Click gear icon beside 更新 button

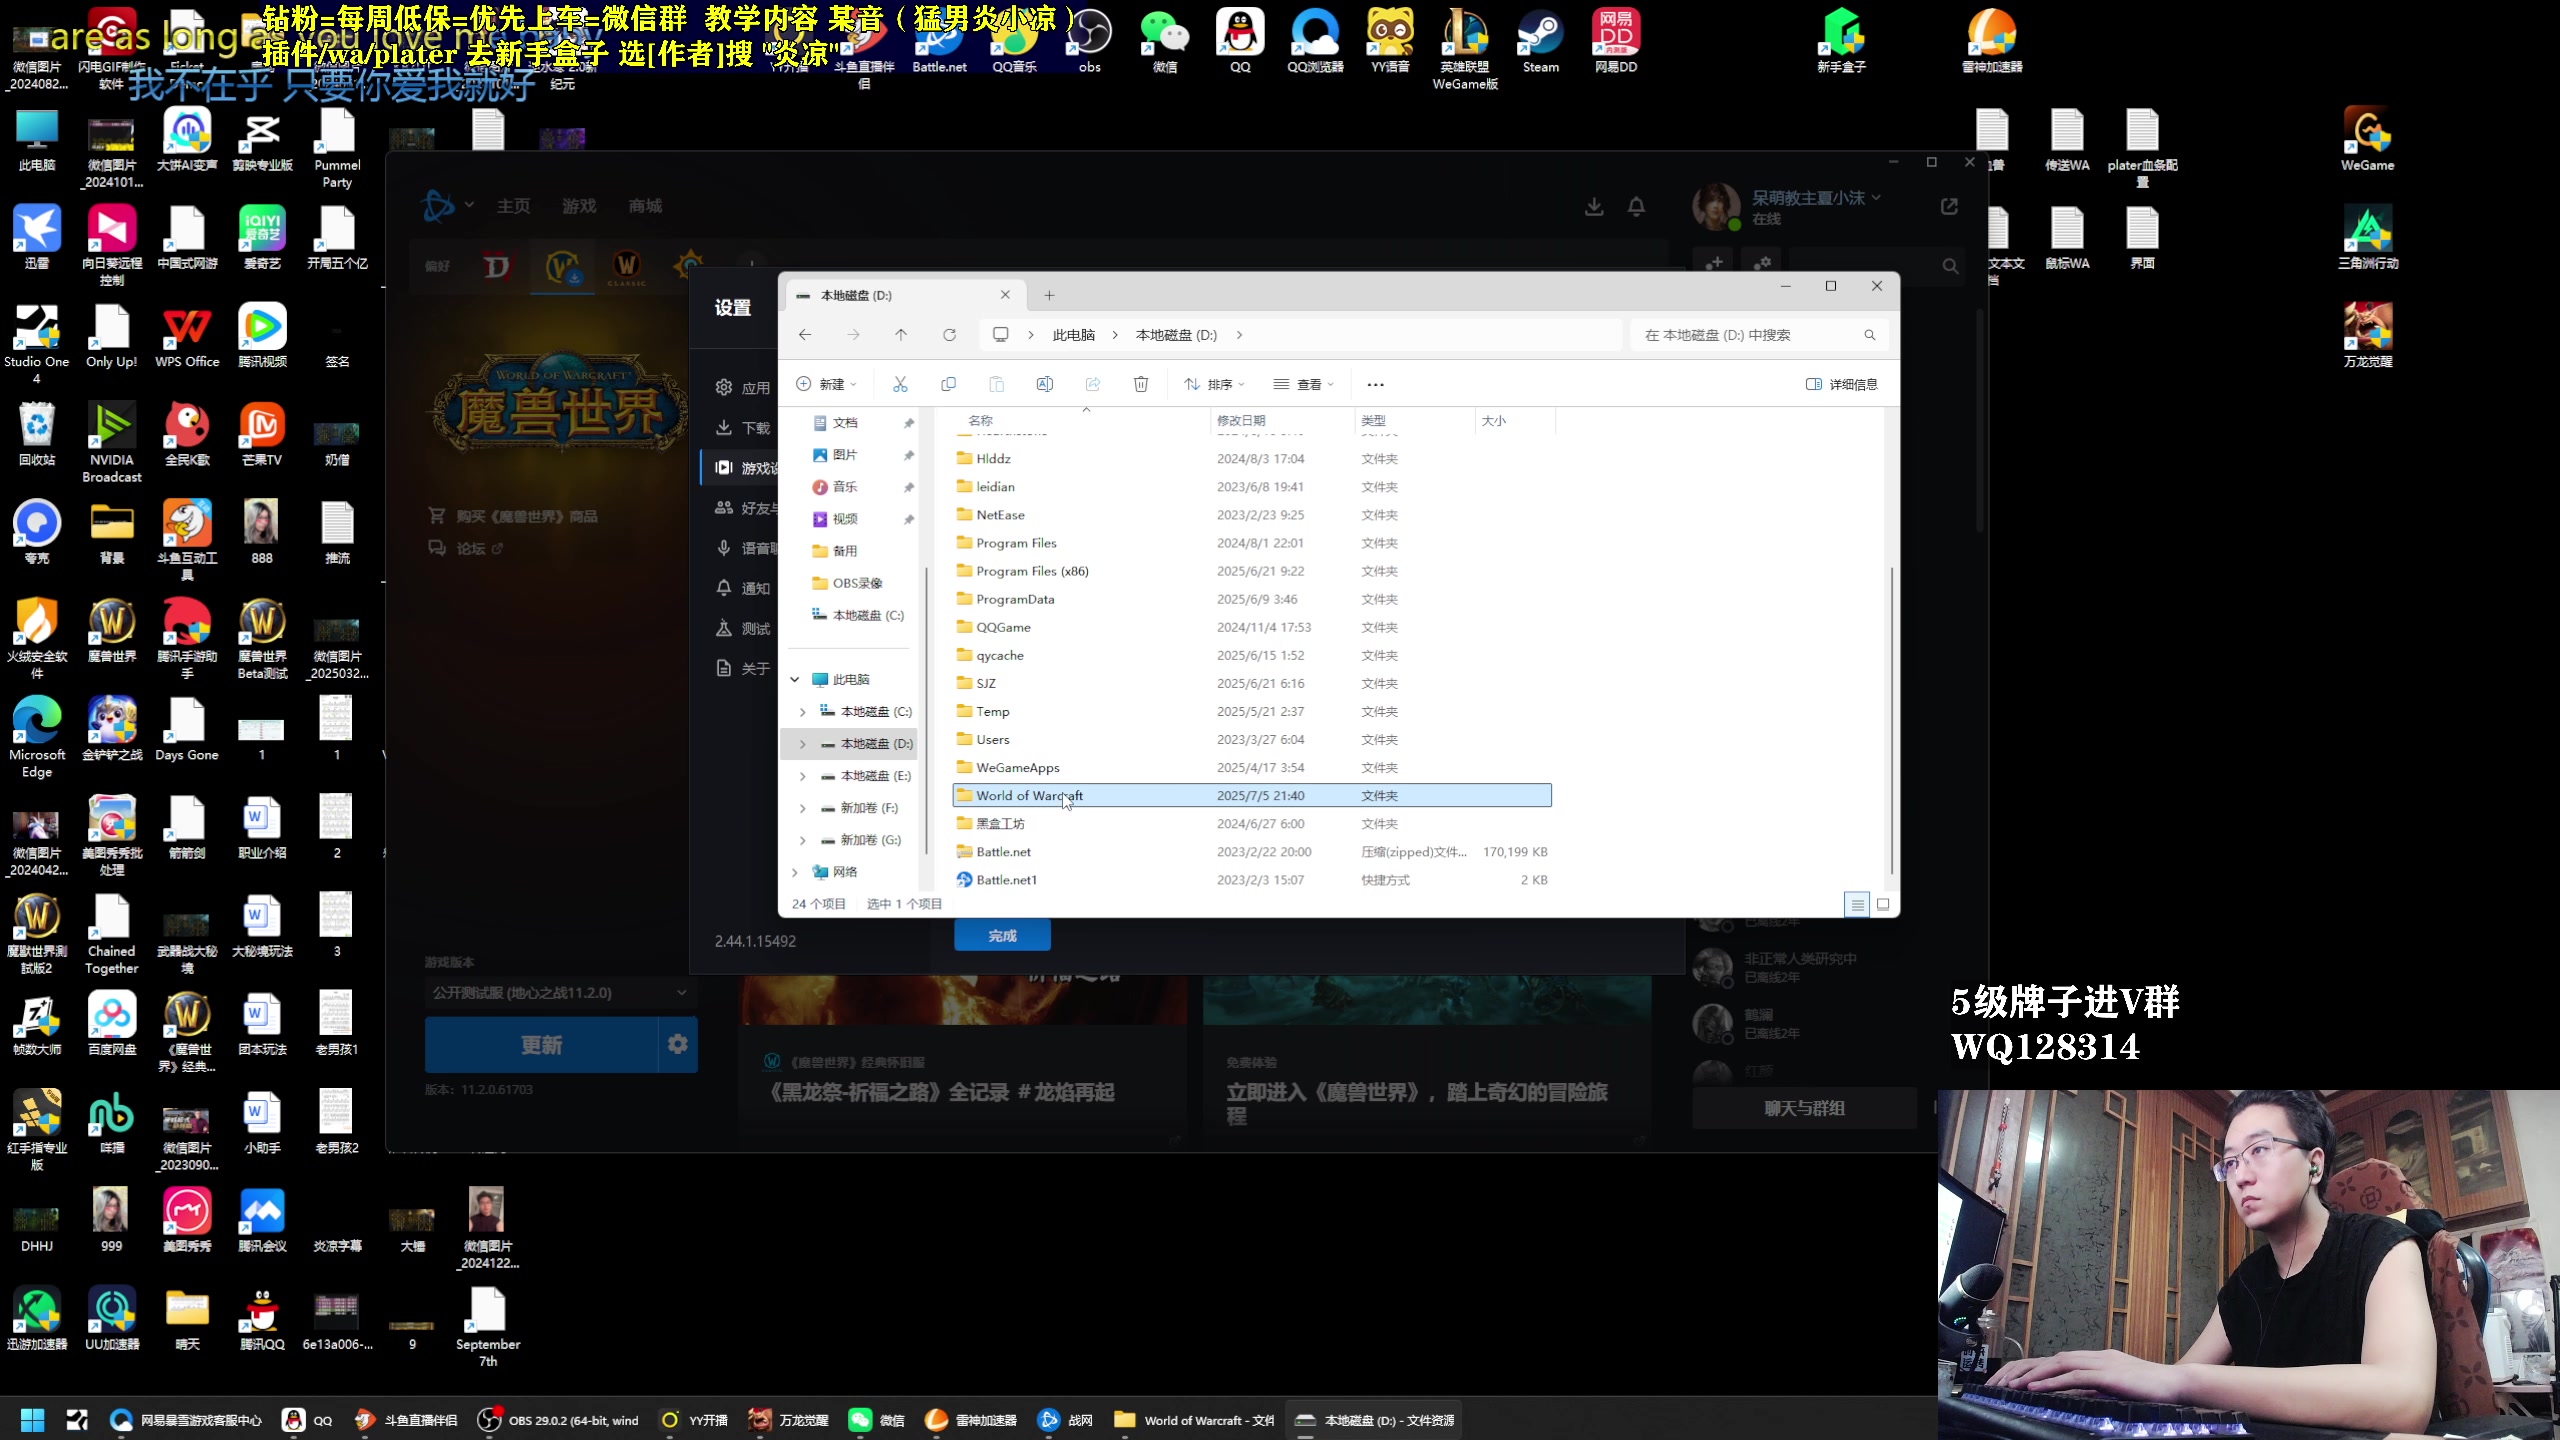pos(678,1044)
